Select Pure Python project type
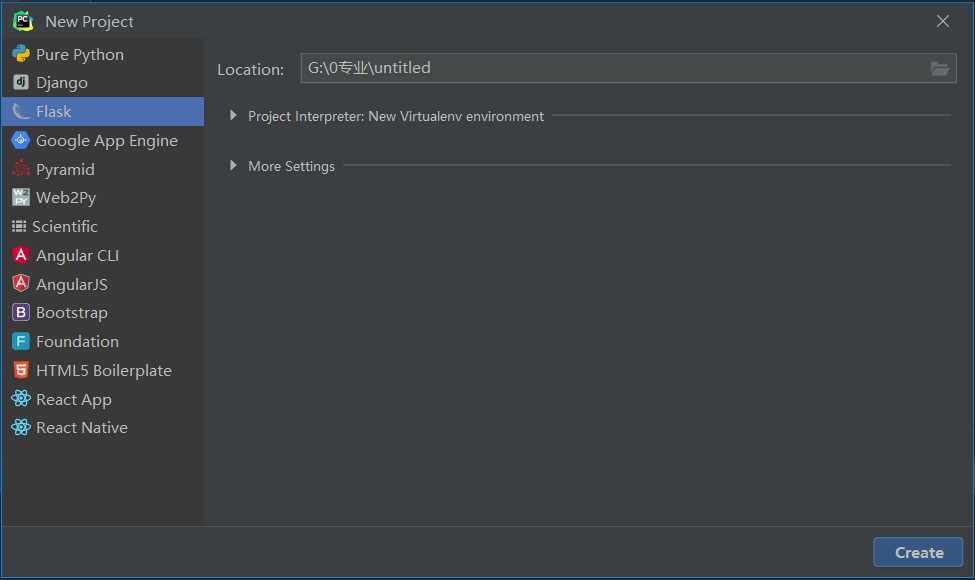The image size is (975, 580). pos(102,54)
